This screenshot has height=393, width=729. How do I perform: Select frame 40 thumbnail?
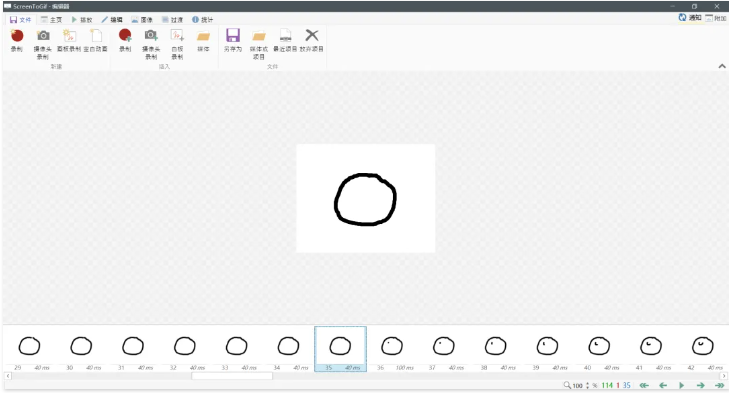pyautogui.click(x=599, y=349)
